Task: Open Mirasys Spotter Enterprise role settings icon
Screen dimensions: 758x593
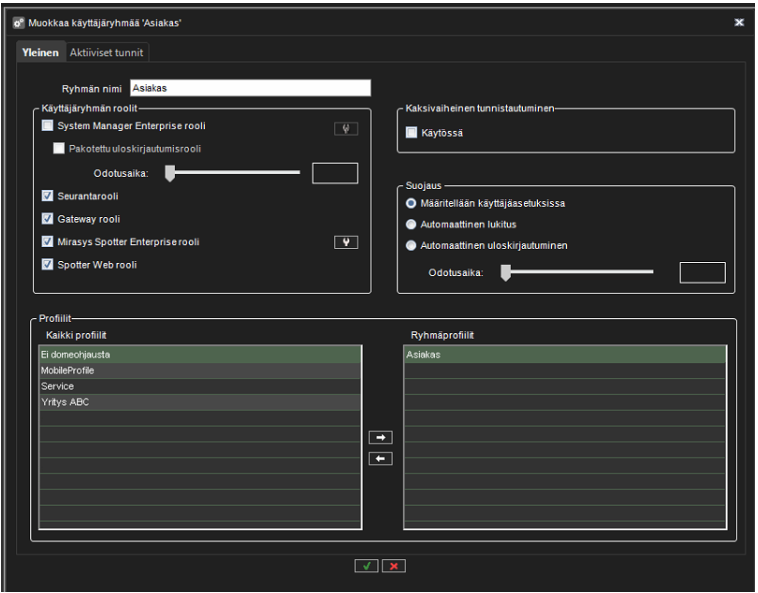Action: 345,242
